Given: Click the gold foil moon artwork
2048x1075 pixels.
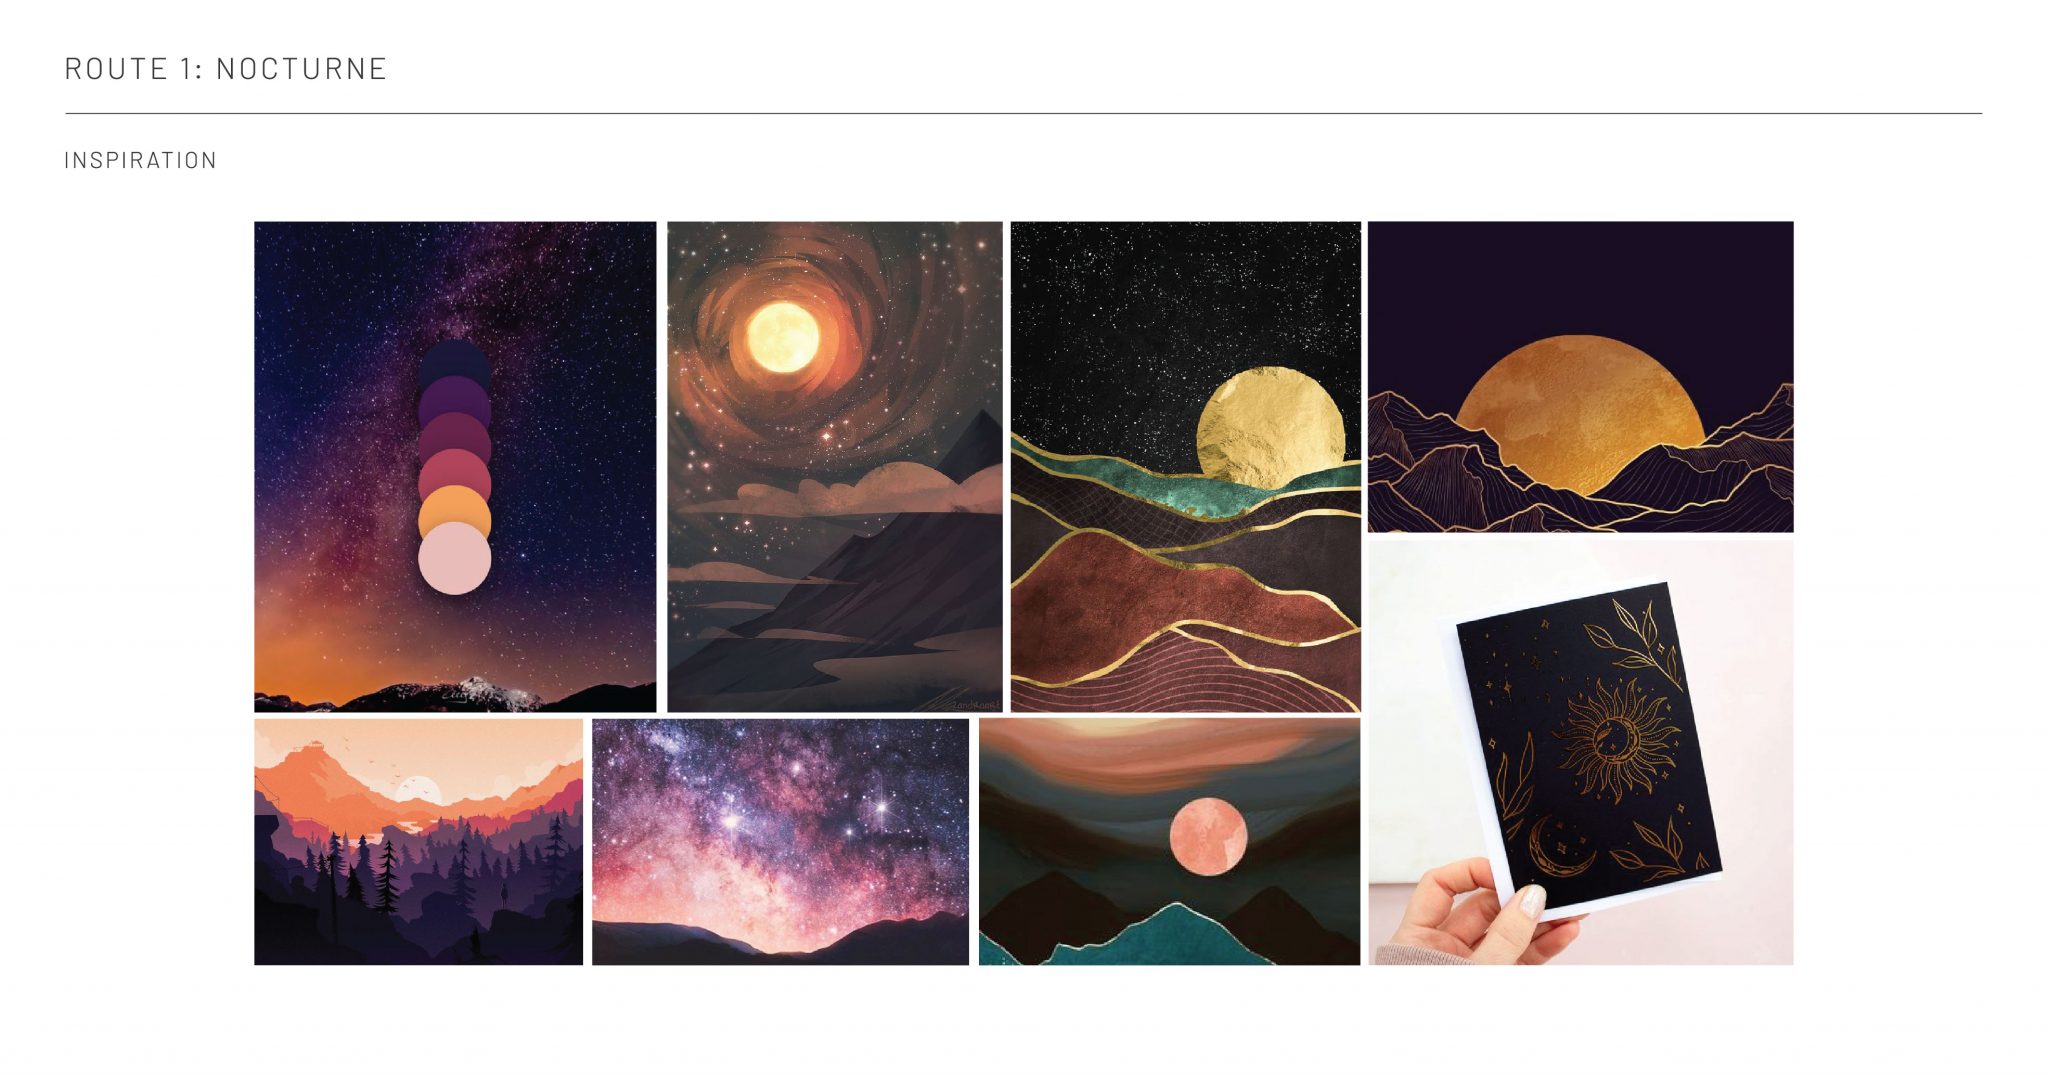Looking at the screenshot, I should [x=1185, y=467].
